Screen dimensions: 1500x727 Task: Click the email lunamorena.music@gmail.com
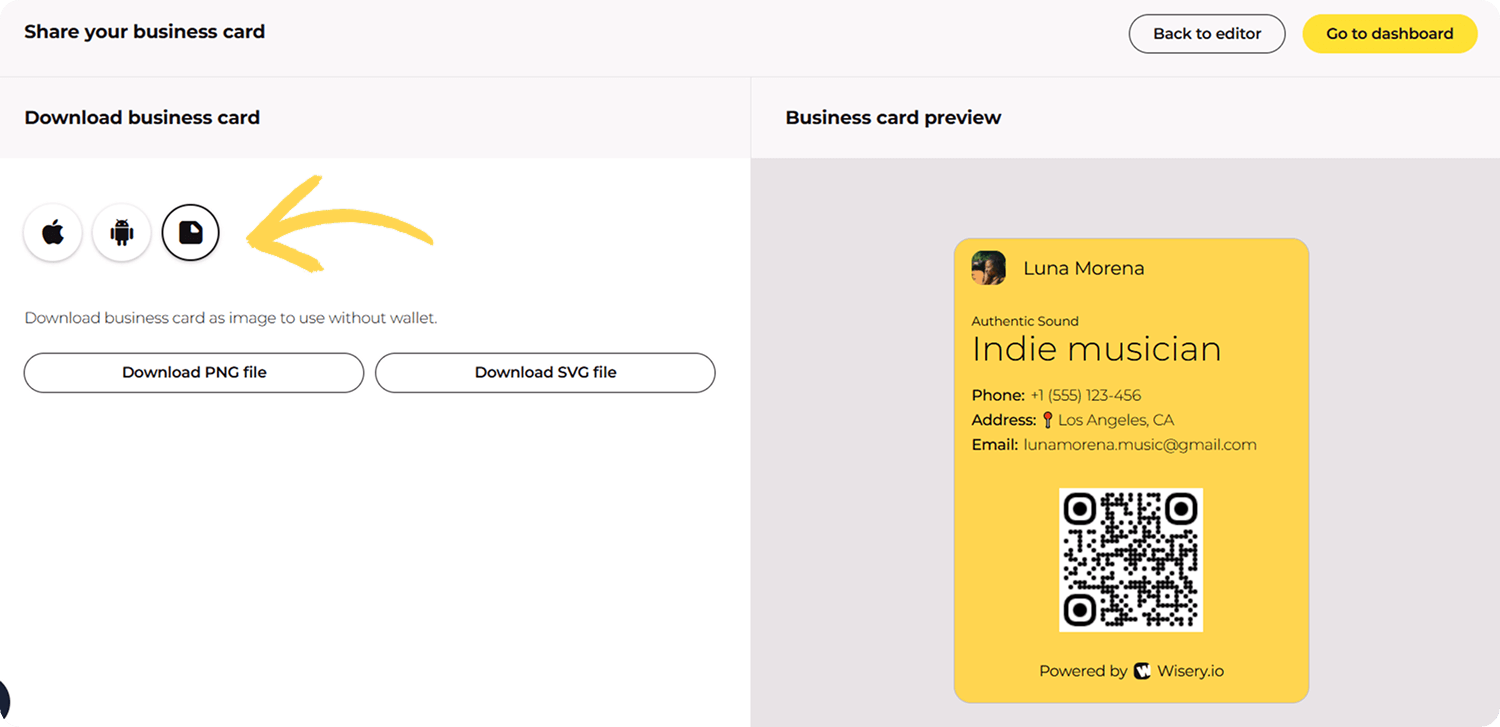point(1140,445)
